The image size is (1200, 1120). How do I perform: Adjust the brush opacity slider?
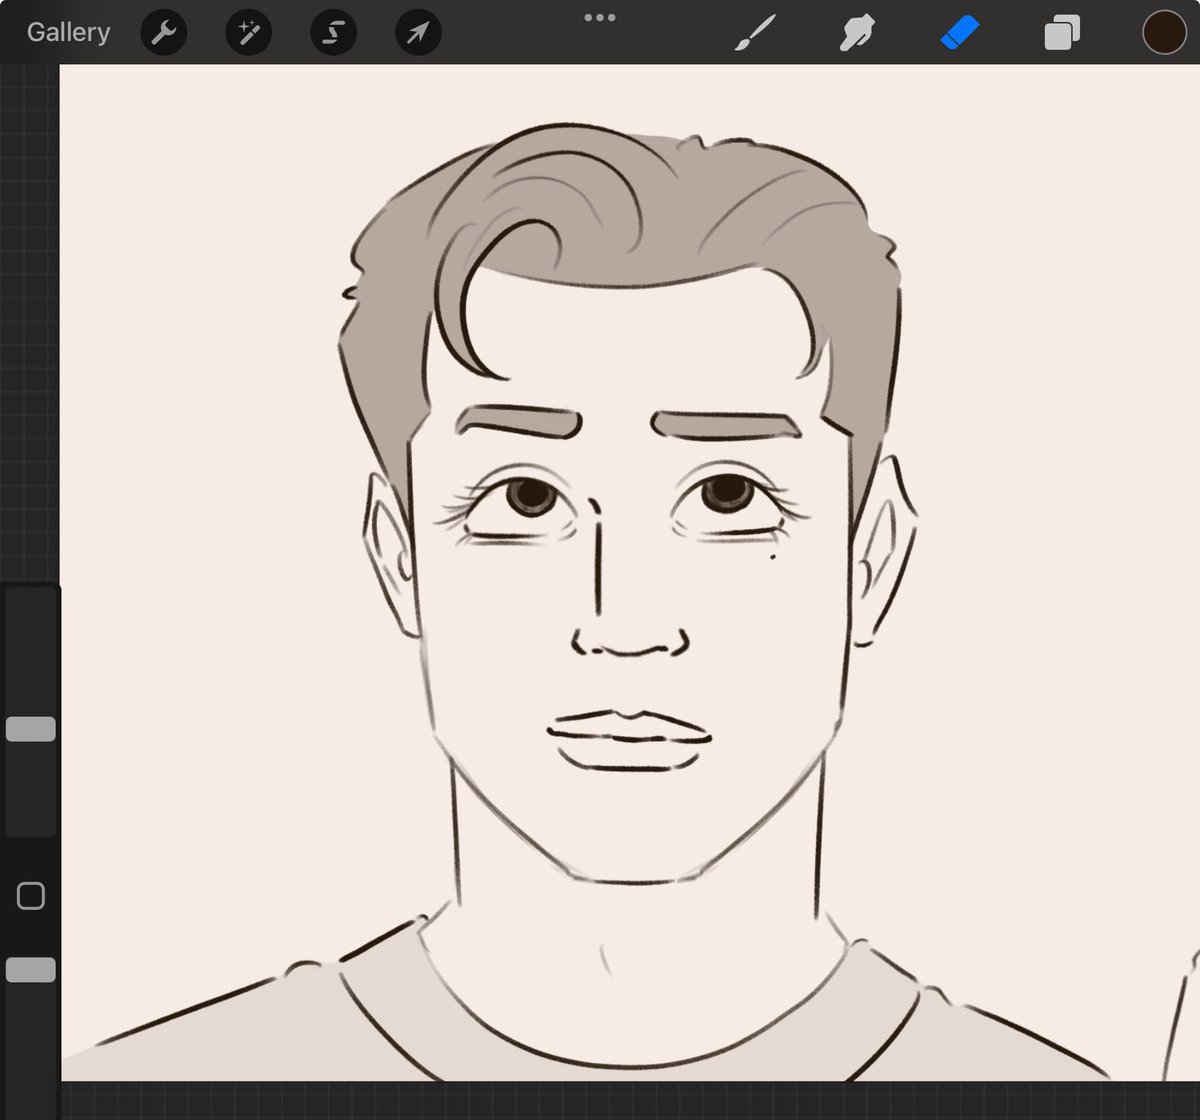point(31,968)
